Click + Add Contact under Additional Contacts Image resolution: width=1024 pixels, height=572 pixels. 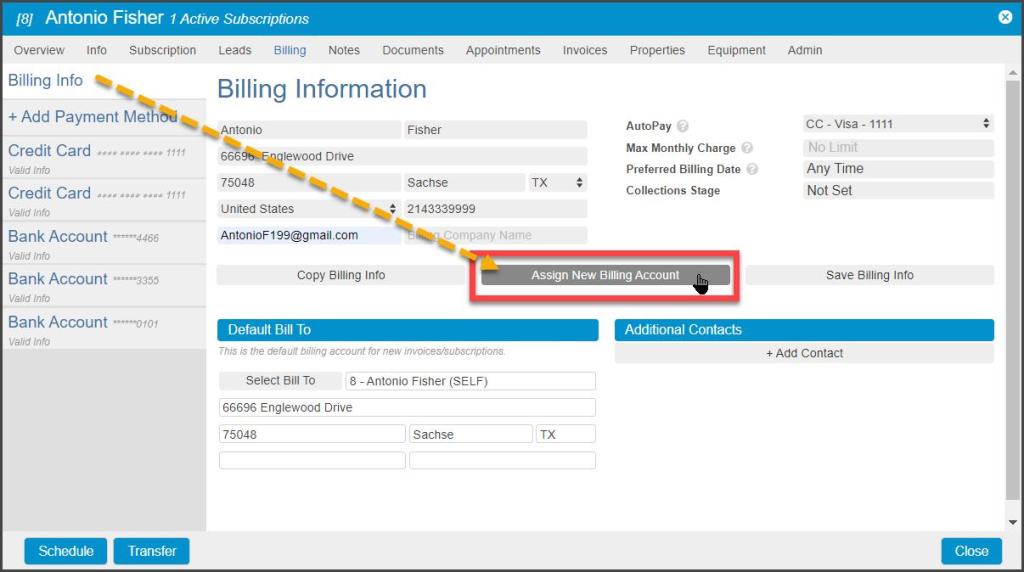pos(804,353)
